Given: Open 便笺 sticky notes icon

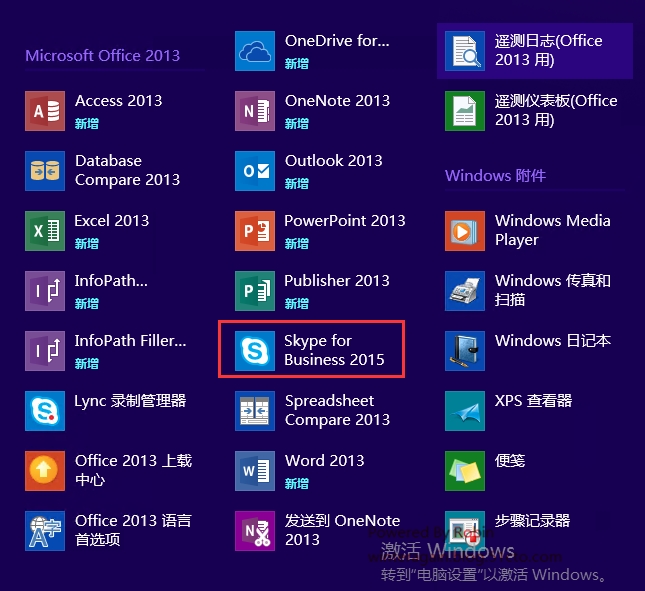Looking at the screenshot, I should (x=465, y=471).
